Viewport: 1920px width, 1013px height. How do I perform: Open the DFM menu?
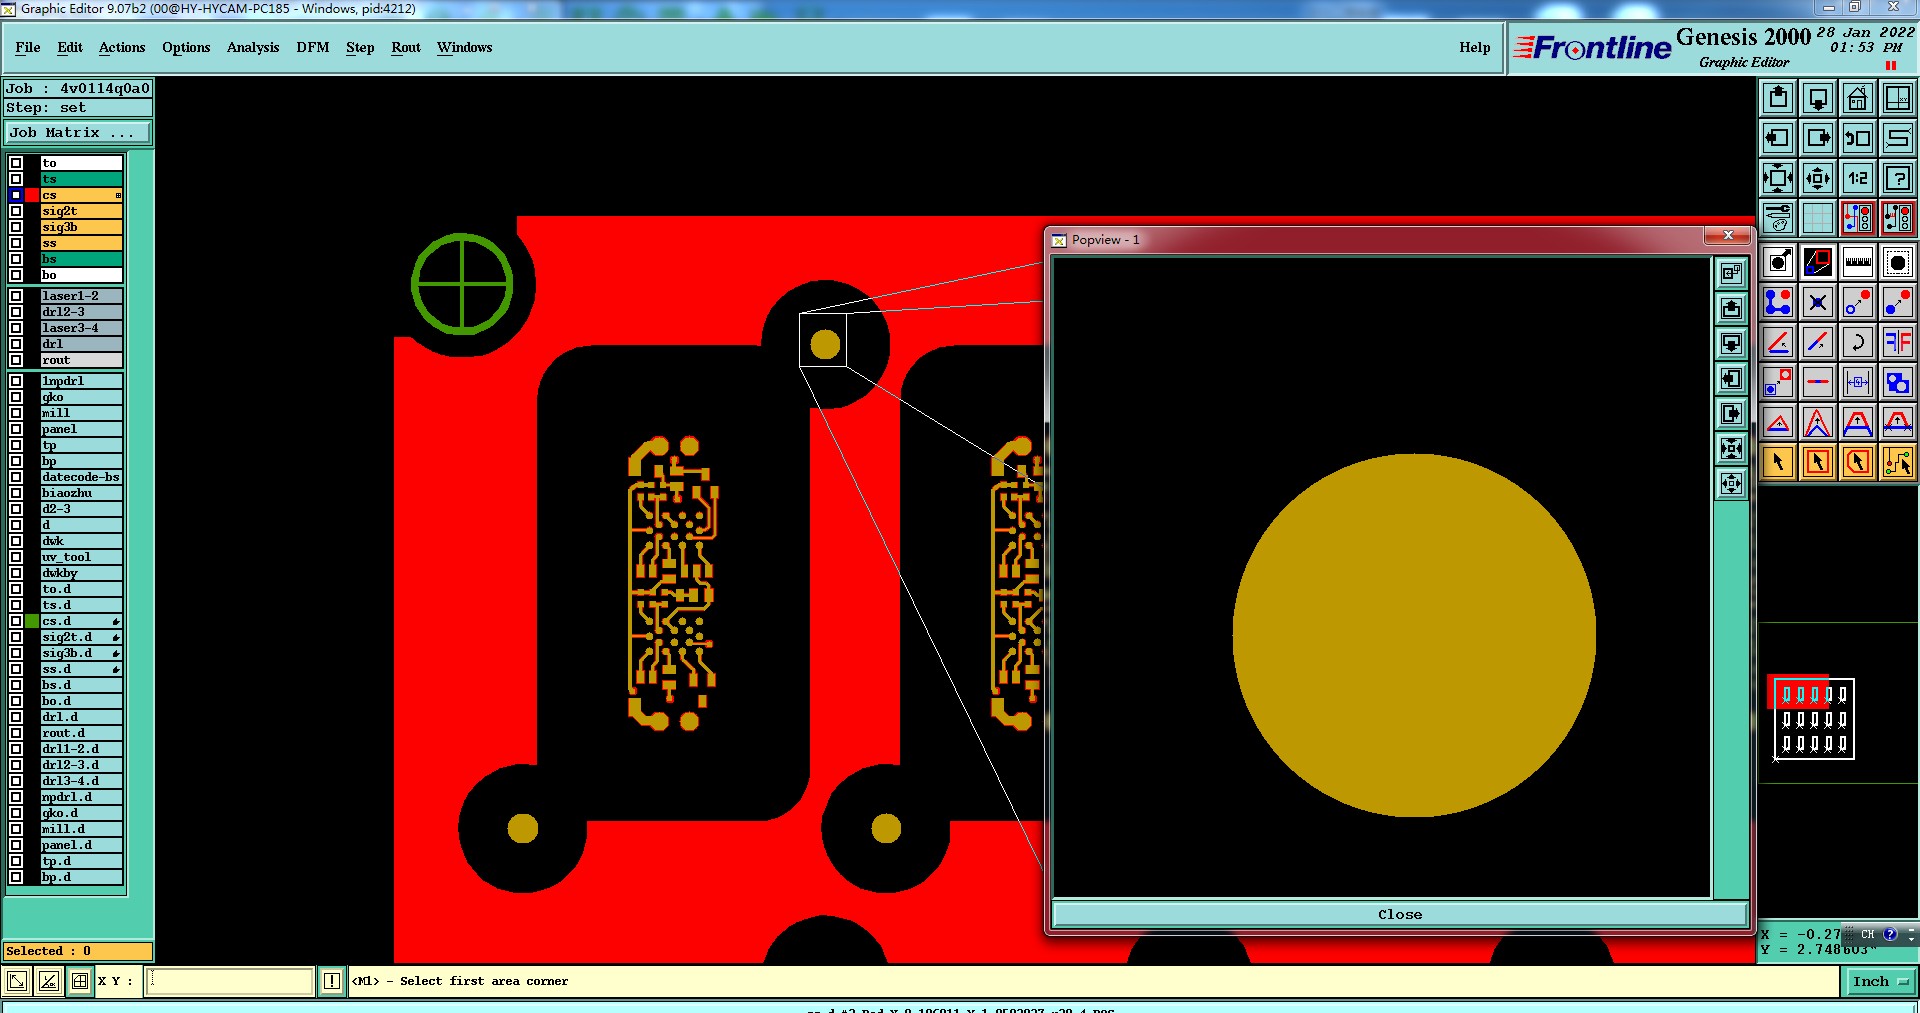pyautogui.click(x=313, y=47)
